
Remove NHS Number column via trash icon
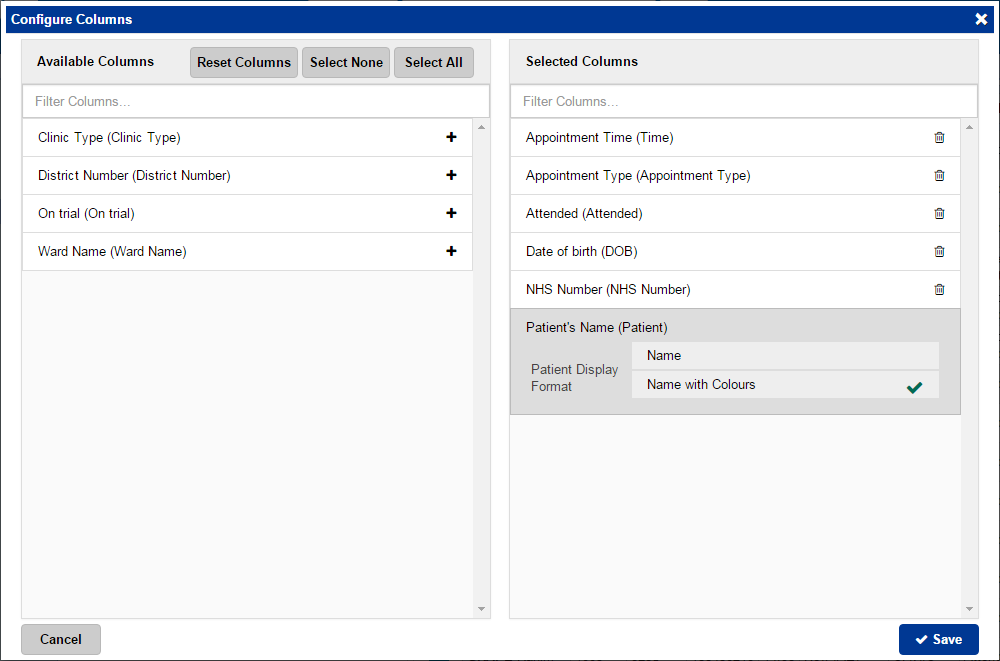939,290
